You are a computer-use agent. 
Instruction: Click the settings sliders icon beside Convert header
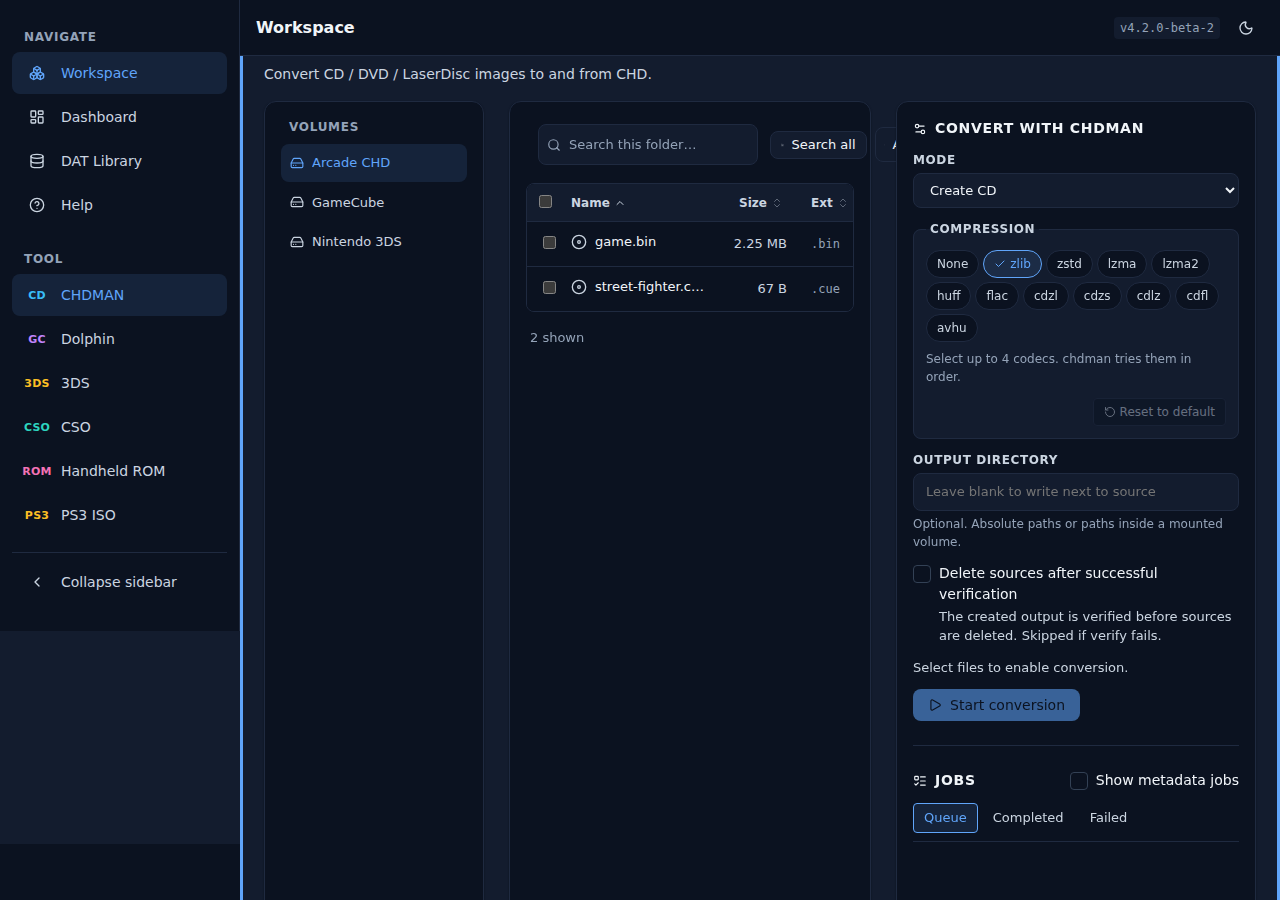920,129
